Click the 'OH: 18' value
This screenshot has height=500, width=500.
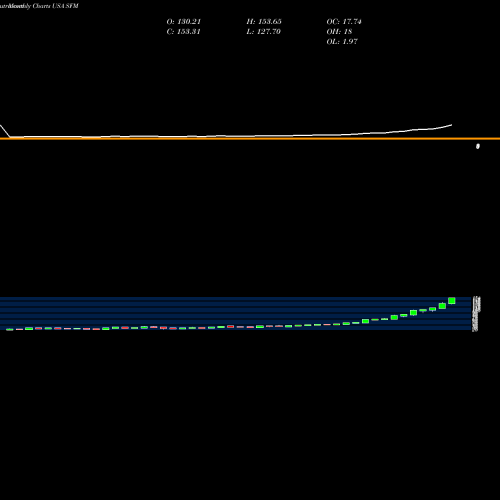click(339, 32)
